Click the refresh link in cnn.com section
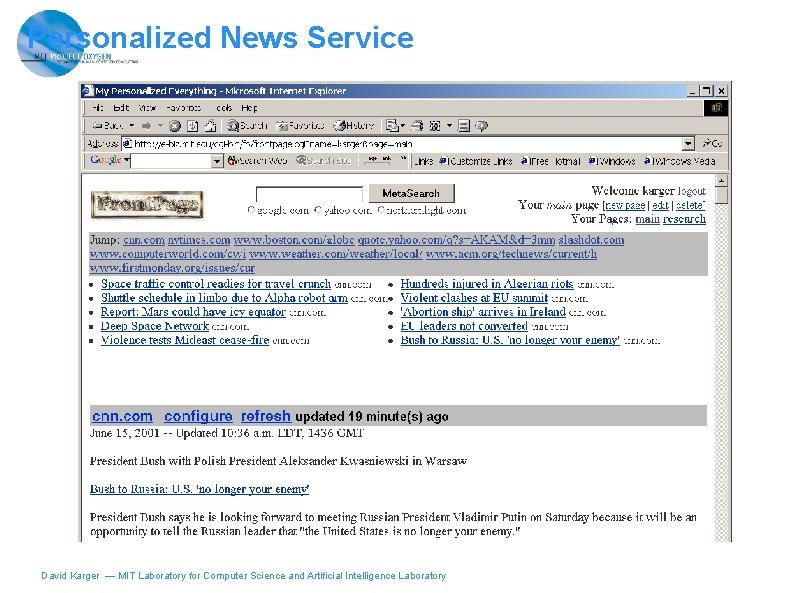The image size is (791, 593). 266,416
